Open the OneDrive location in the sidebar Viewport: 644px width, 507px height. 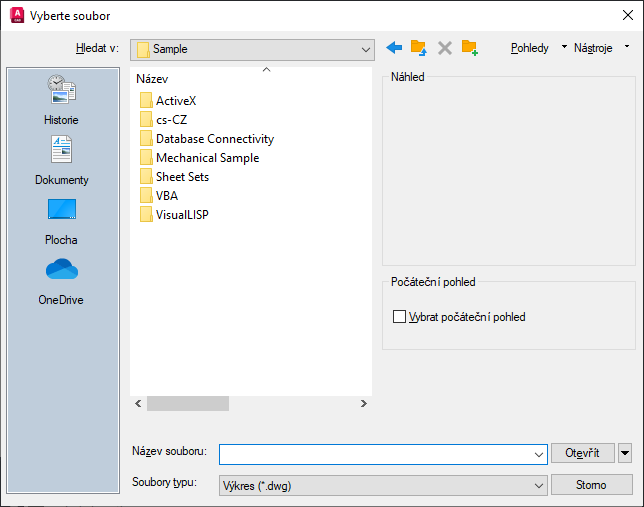(61, 282)
